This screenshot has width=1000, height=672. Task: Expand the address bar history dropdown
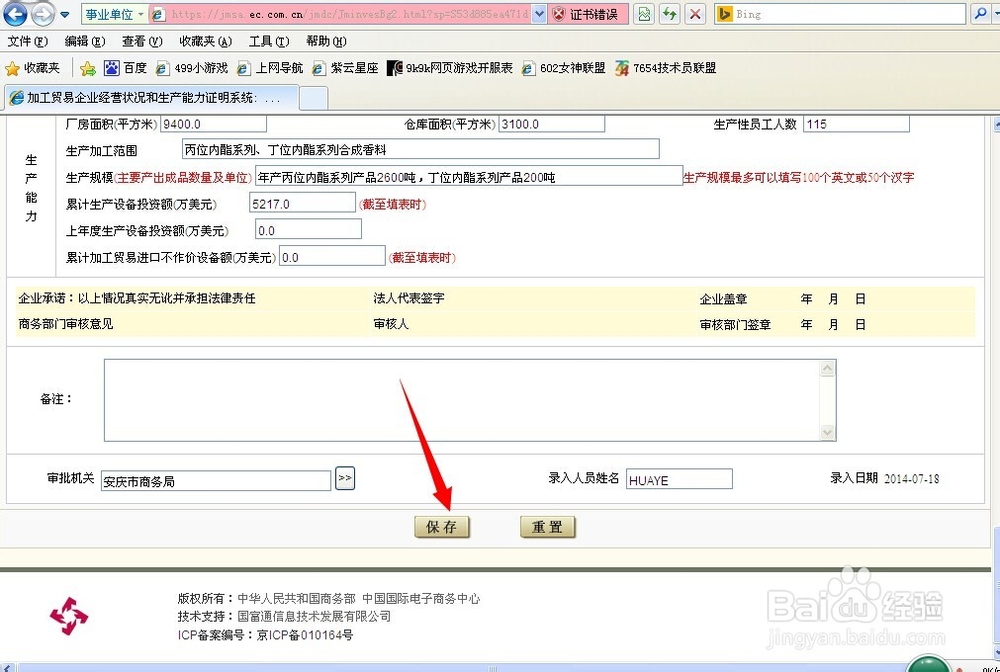(x=538, y=14)
